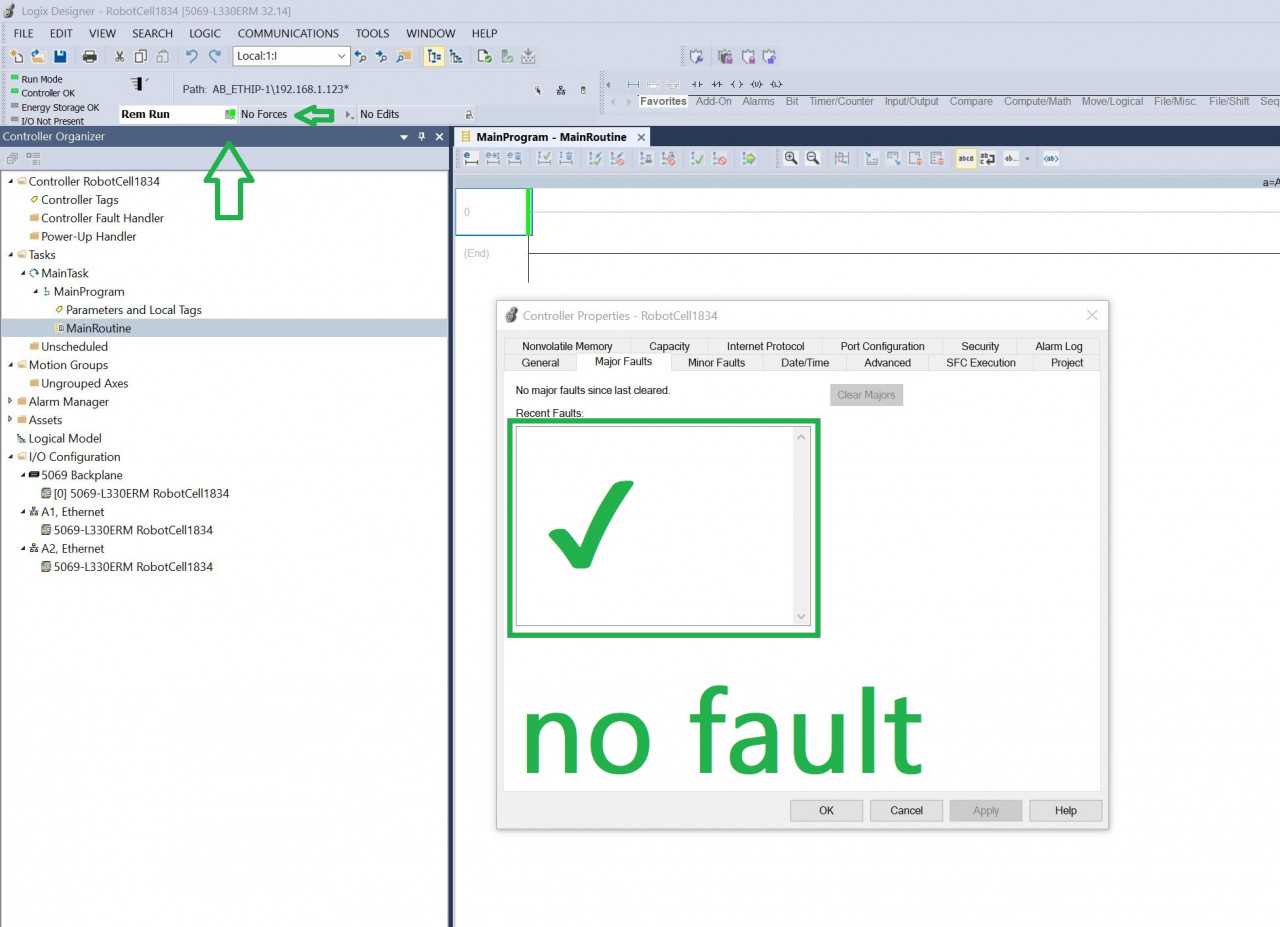Click the Who Active network icon beside Path
This screenshot has height=927, width=1280.
[x=560, y=90]
